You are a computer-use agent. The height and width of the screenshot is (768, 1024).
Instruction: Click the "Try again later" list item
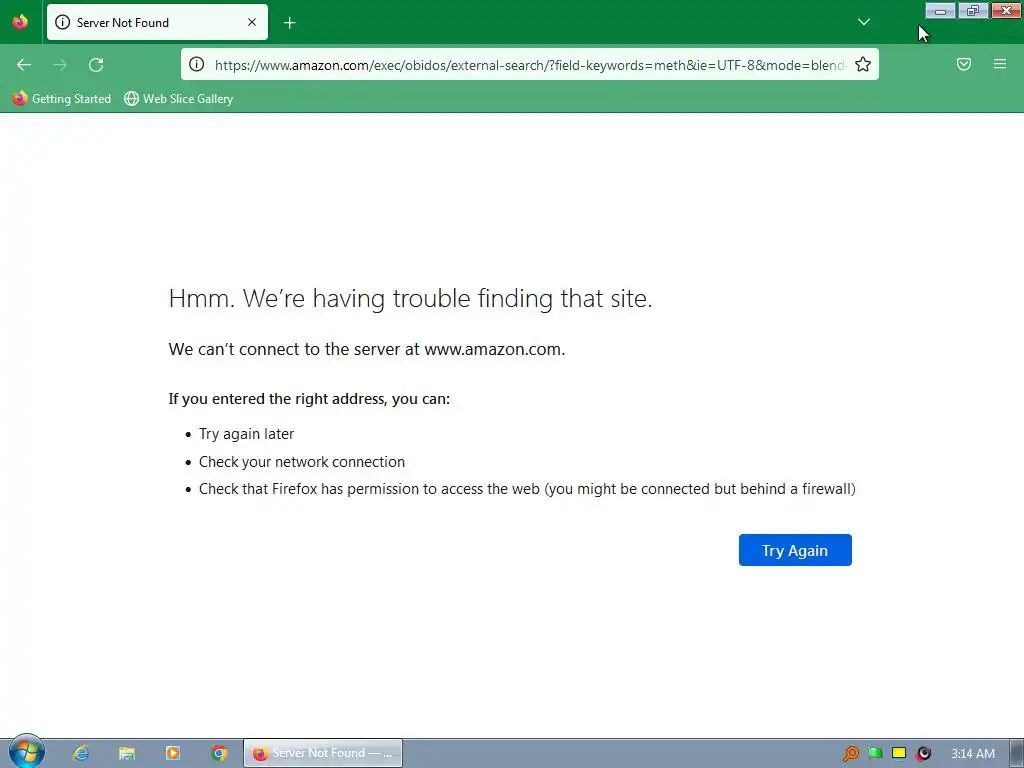click(x=246, y=434)
